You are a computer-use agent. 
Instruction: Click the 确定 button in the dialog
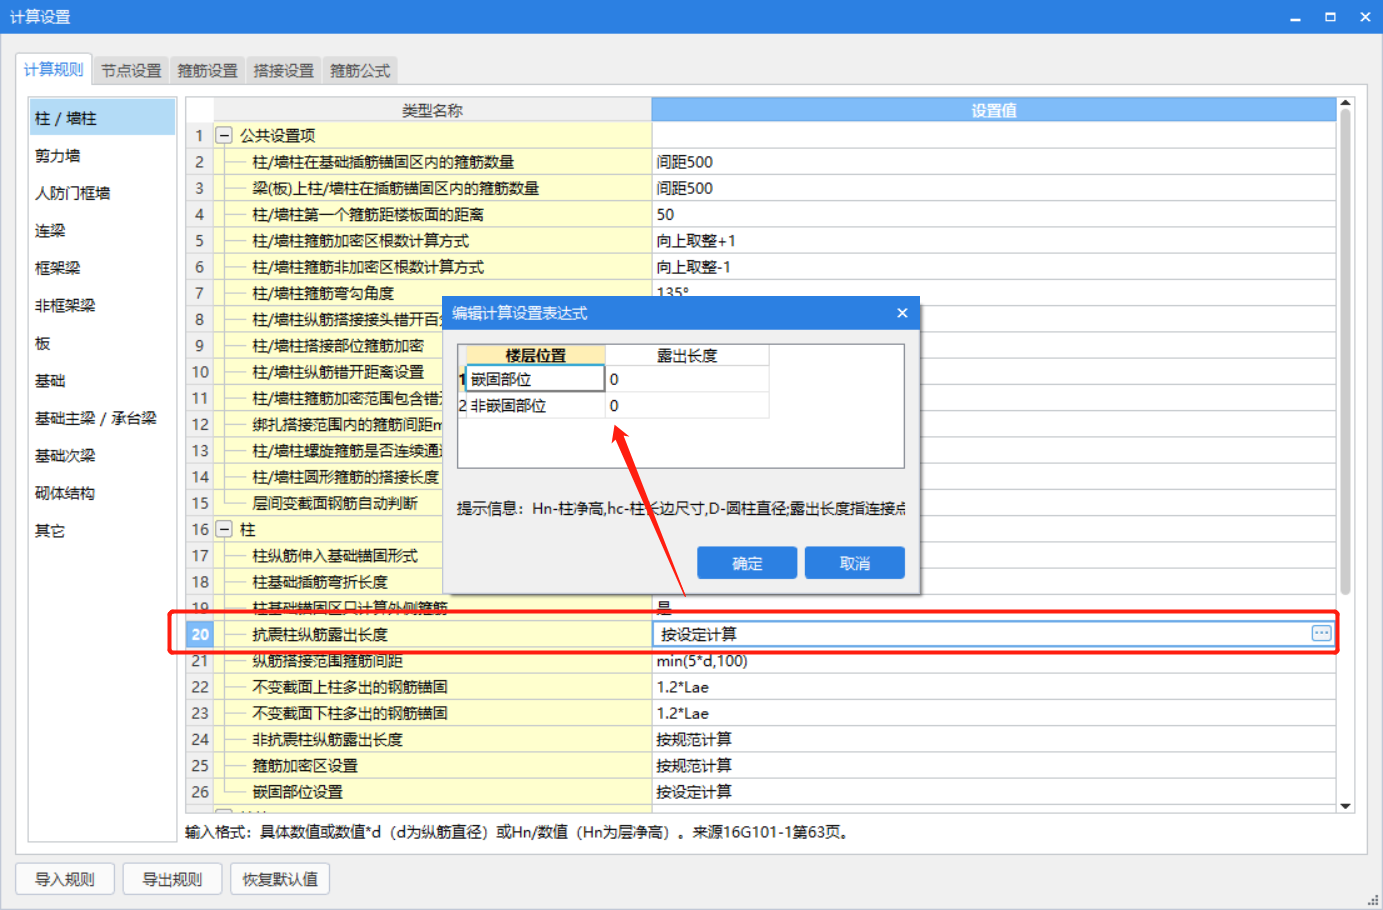coord(746,562)
